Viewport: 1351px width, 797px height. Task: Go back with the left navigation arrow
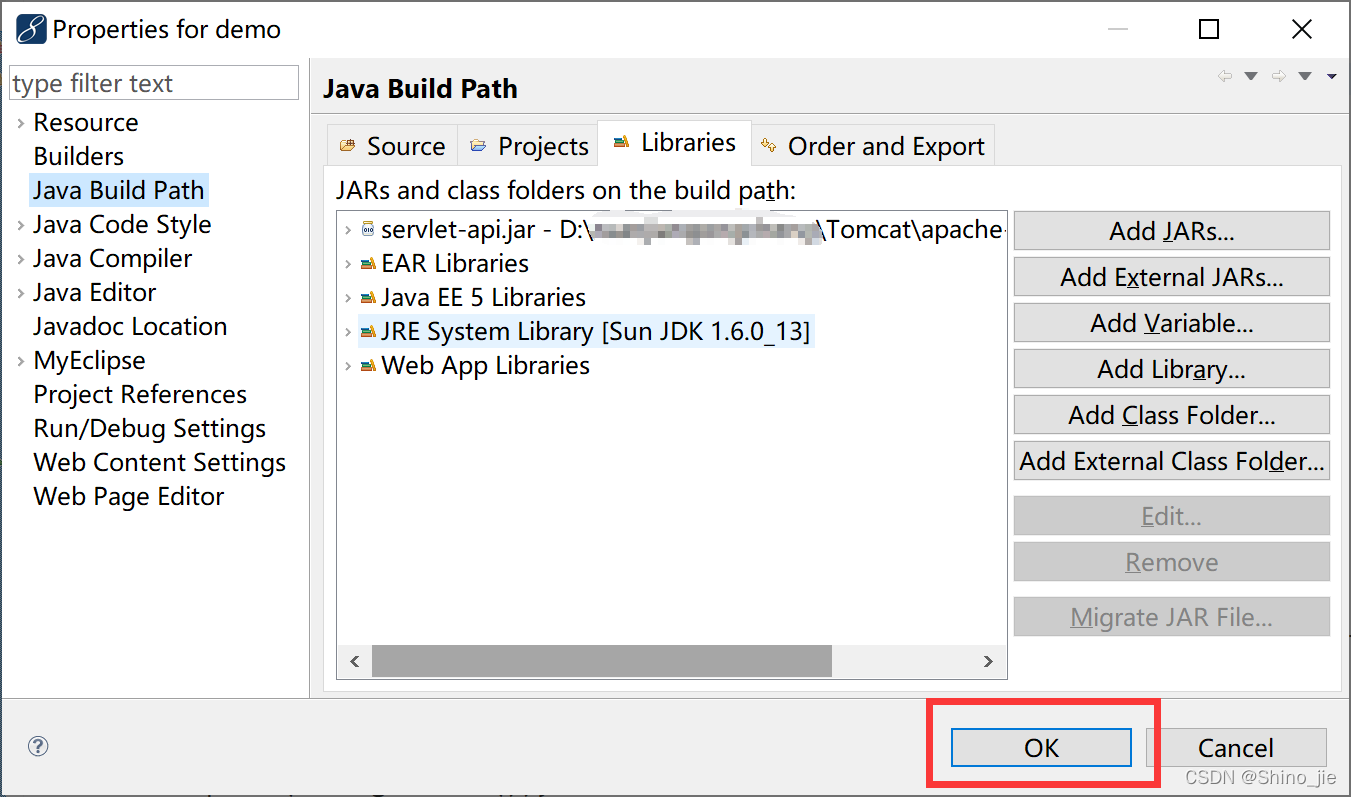(x=1225, y=76)
